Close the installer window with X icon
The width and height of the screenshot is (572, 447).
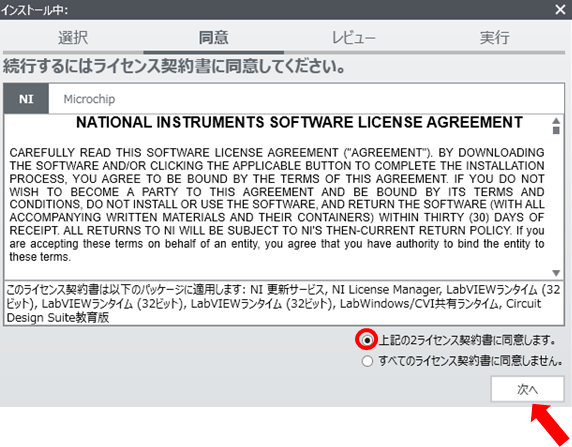[560, 9]
